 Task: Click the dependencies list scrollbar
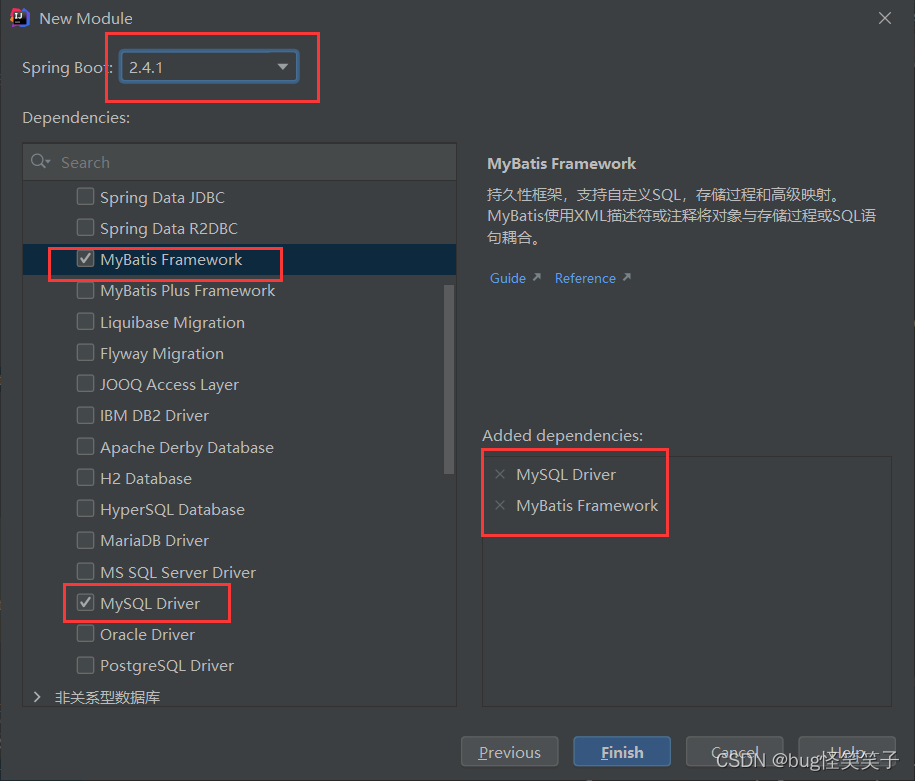tap(449, 379)
